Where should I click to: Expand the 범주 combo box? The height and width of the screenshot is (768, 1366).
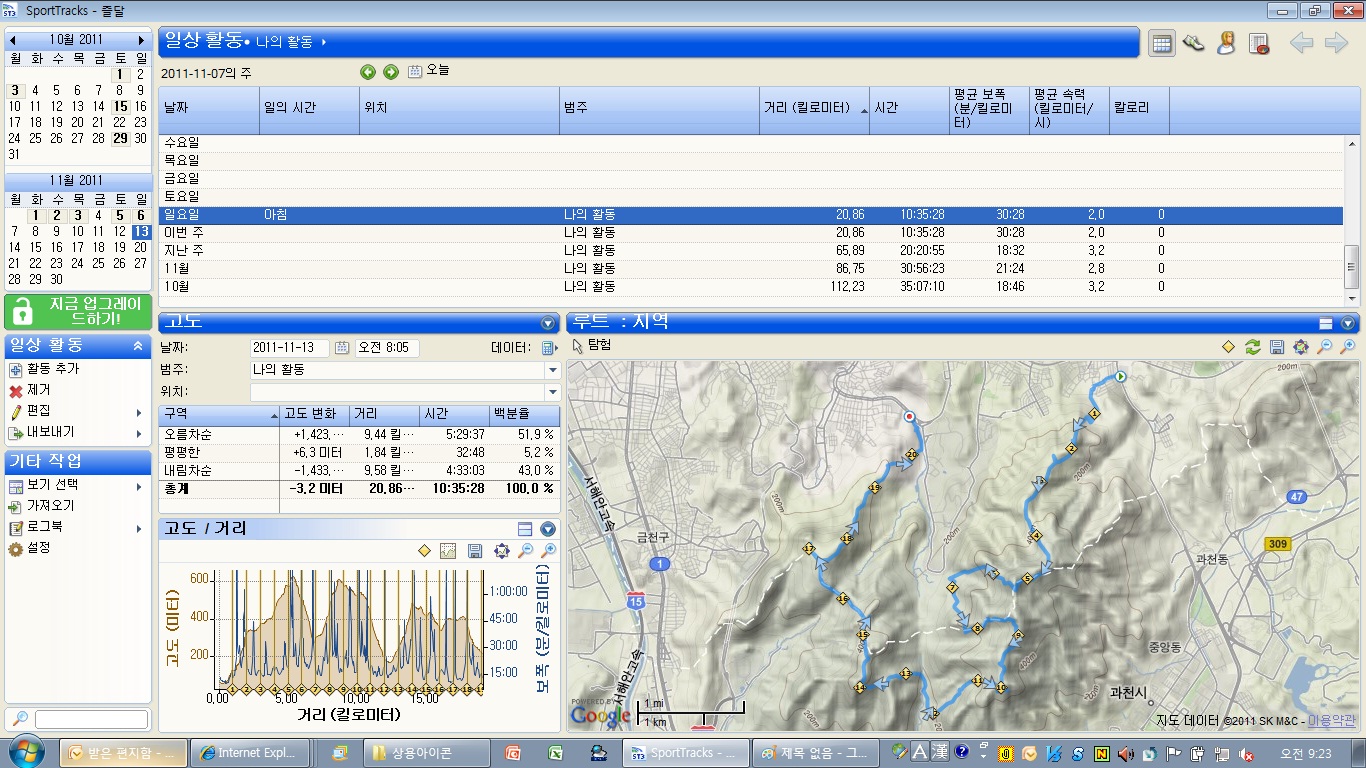pyautogui.click(x=552, y=370)
